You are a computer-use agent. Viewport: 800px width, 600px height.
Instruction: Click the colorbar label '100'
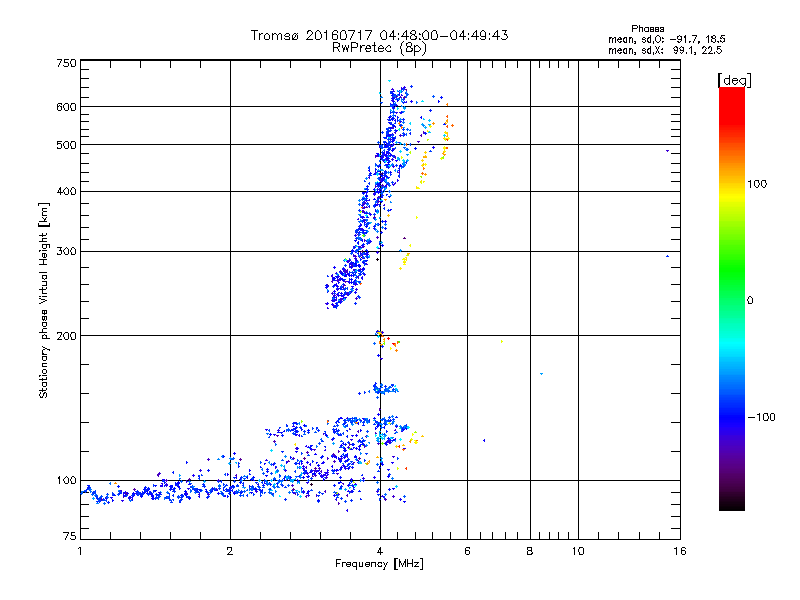(757, 184)
